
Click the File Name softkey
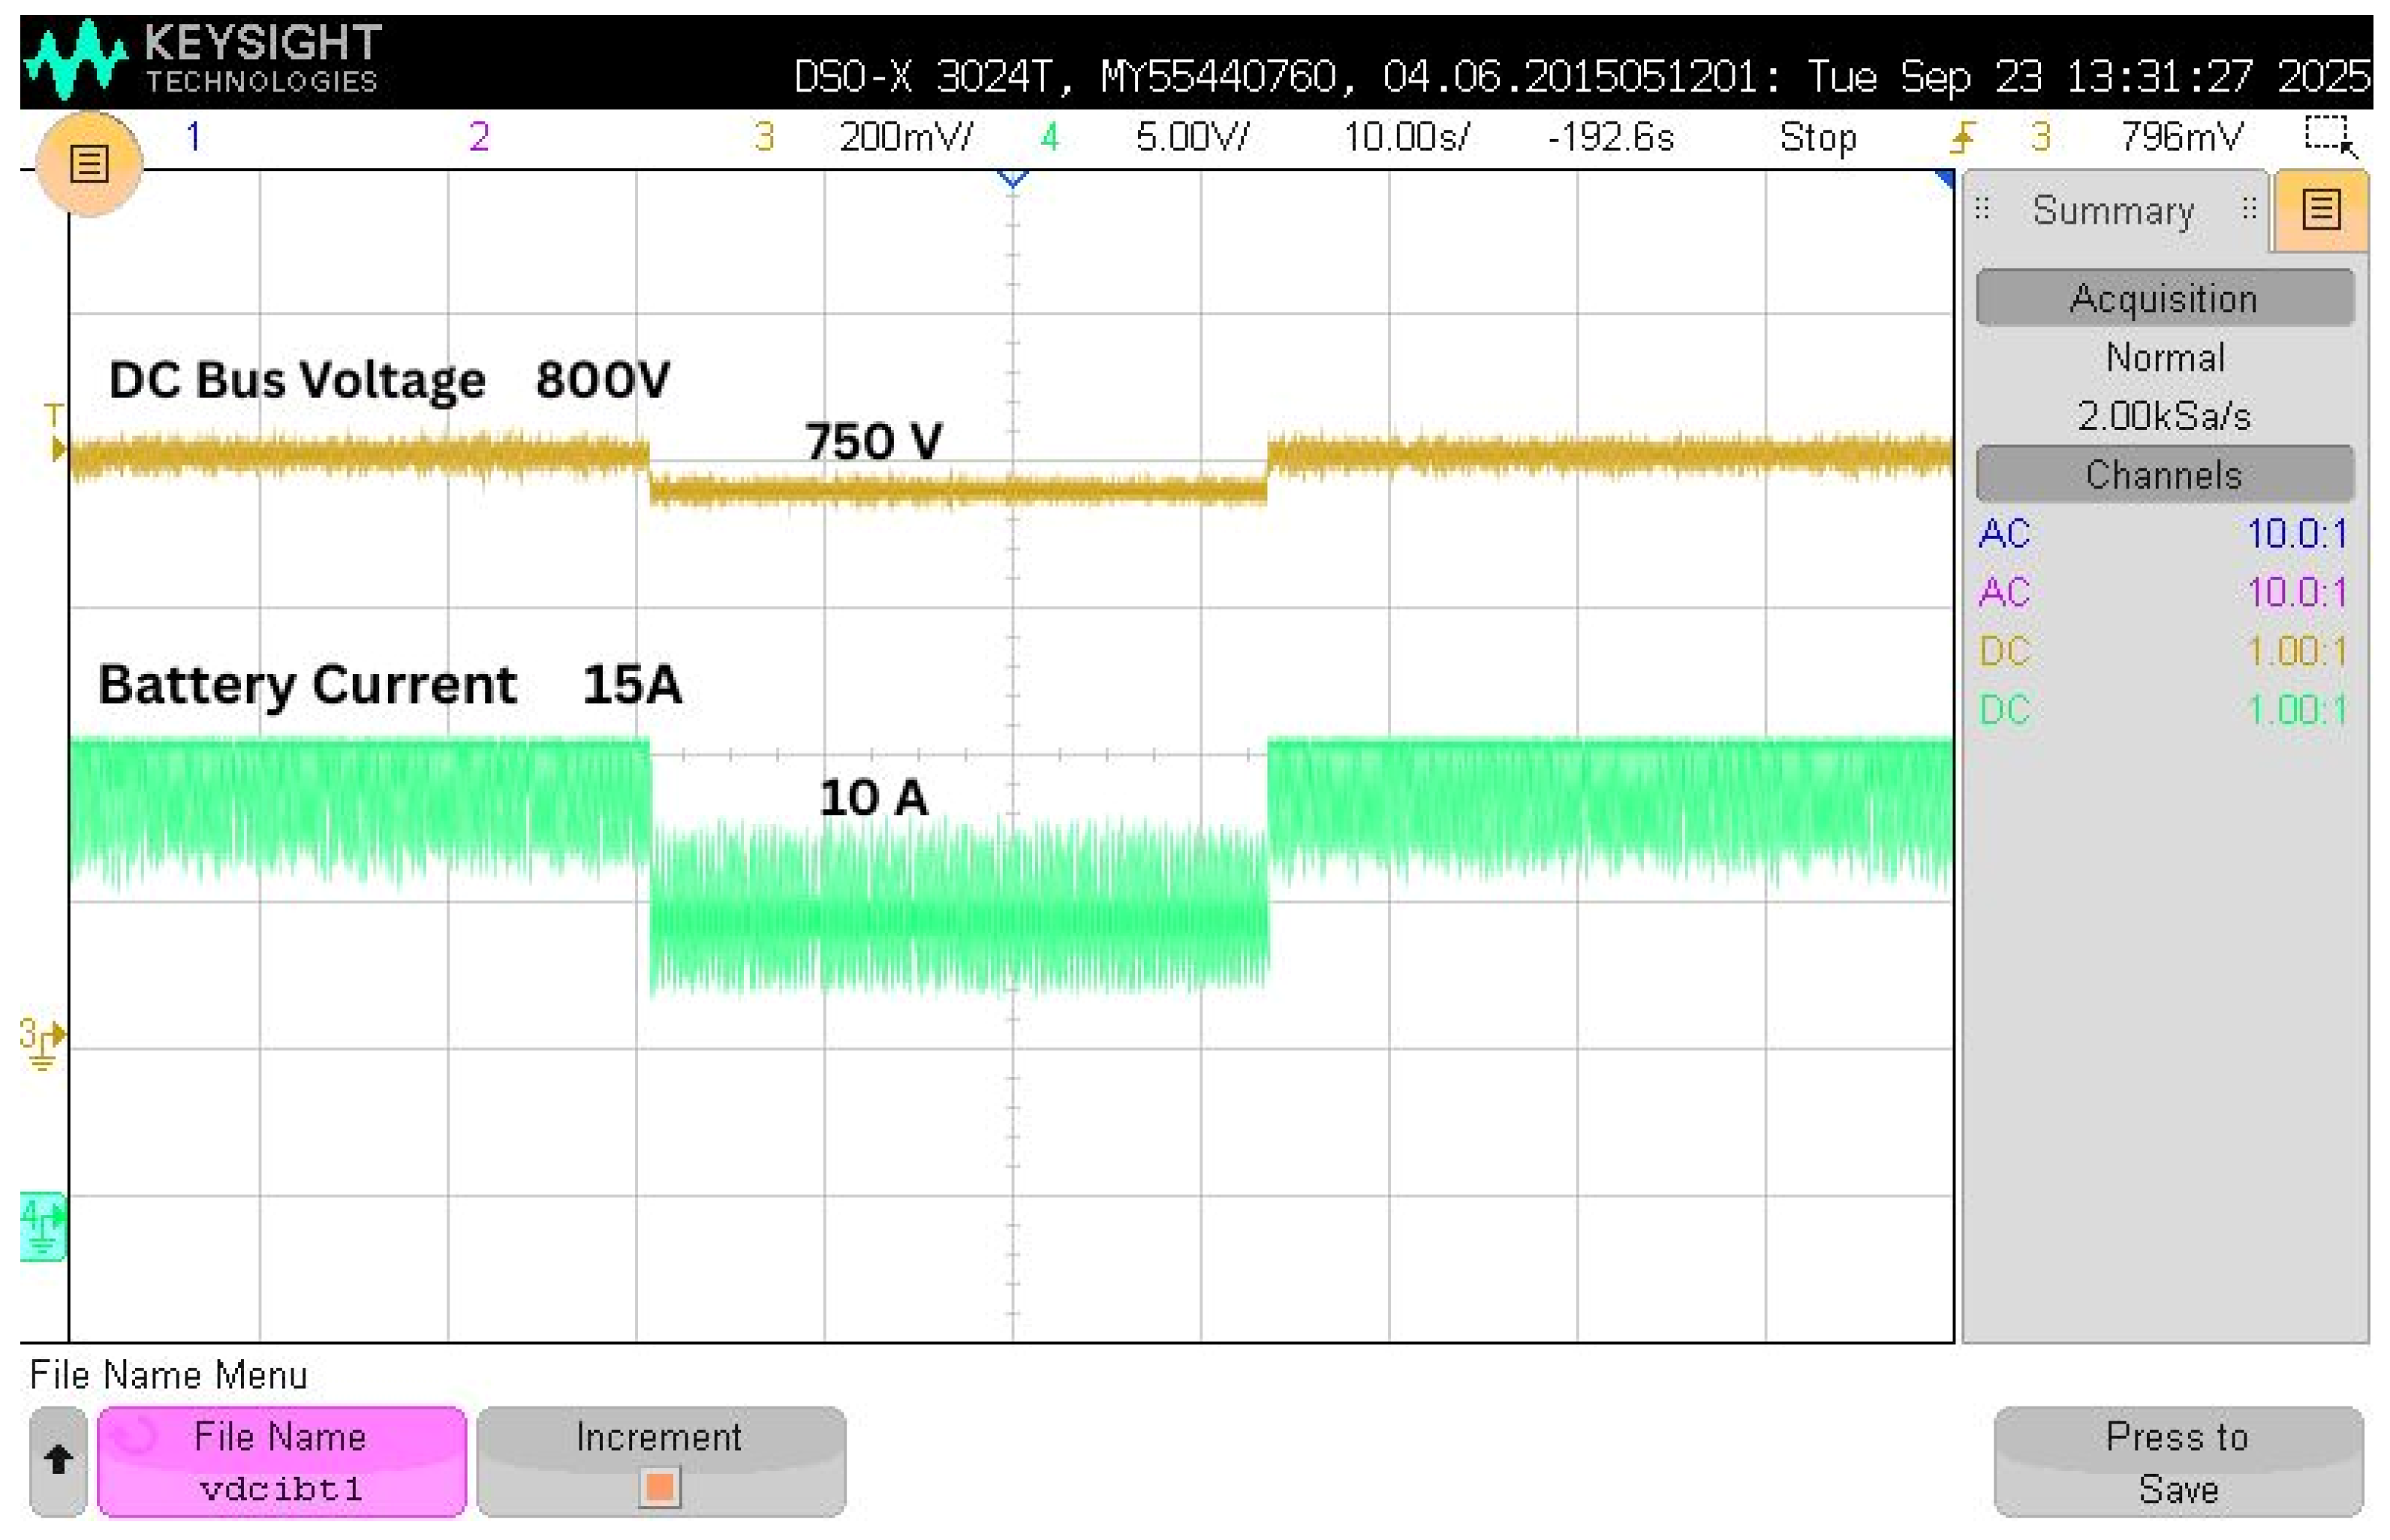click(x=281, y=1461)
